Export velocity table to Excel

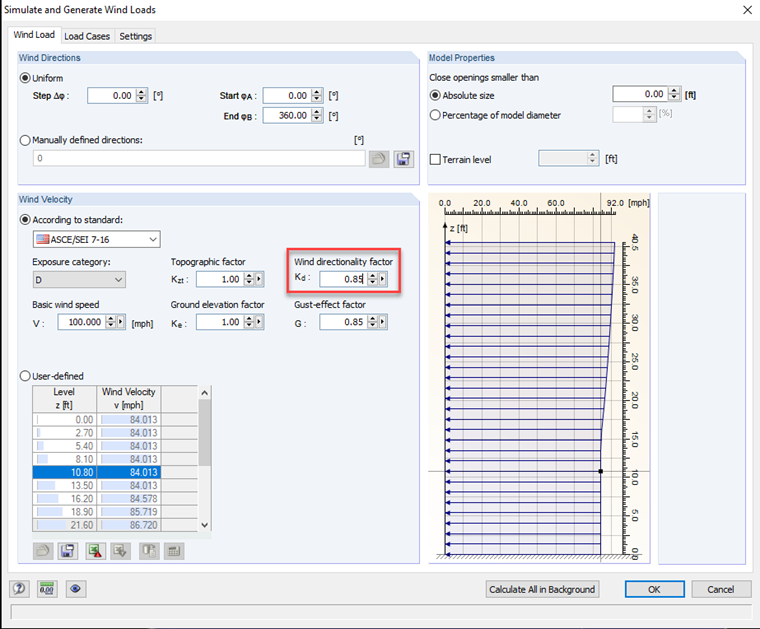tap(95, 551)
